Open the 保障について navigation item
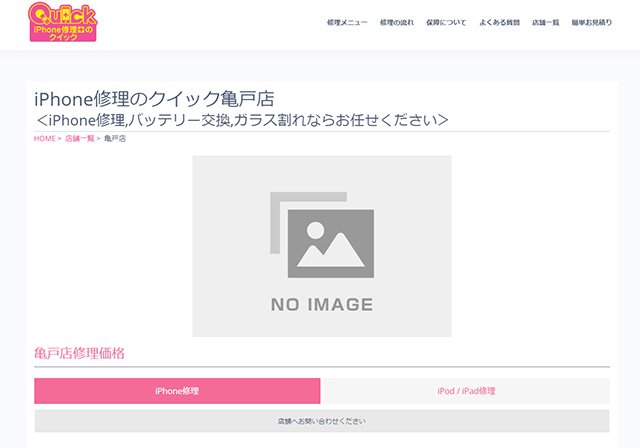The width and height of the screenshot is (640, 448). click(446, 23)
